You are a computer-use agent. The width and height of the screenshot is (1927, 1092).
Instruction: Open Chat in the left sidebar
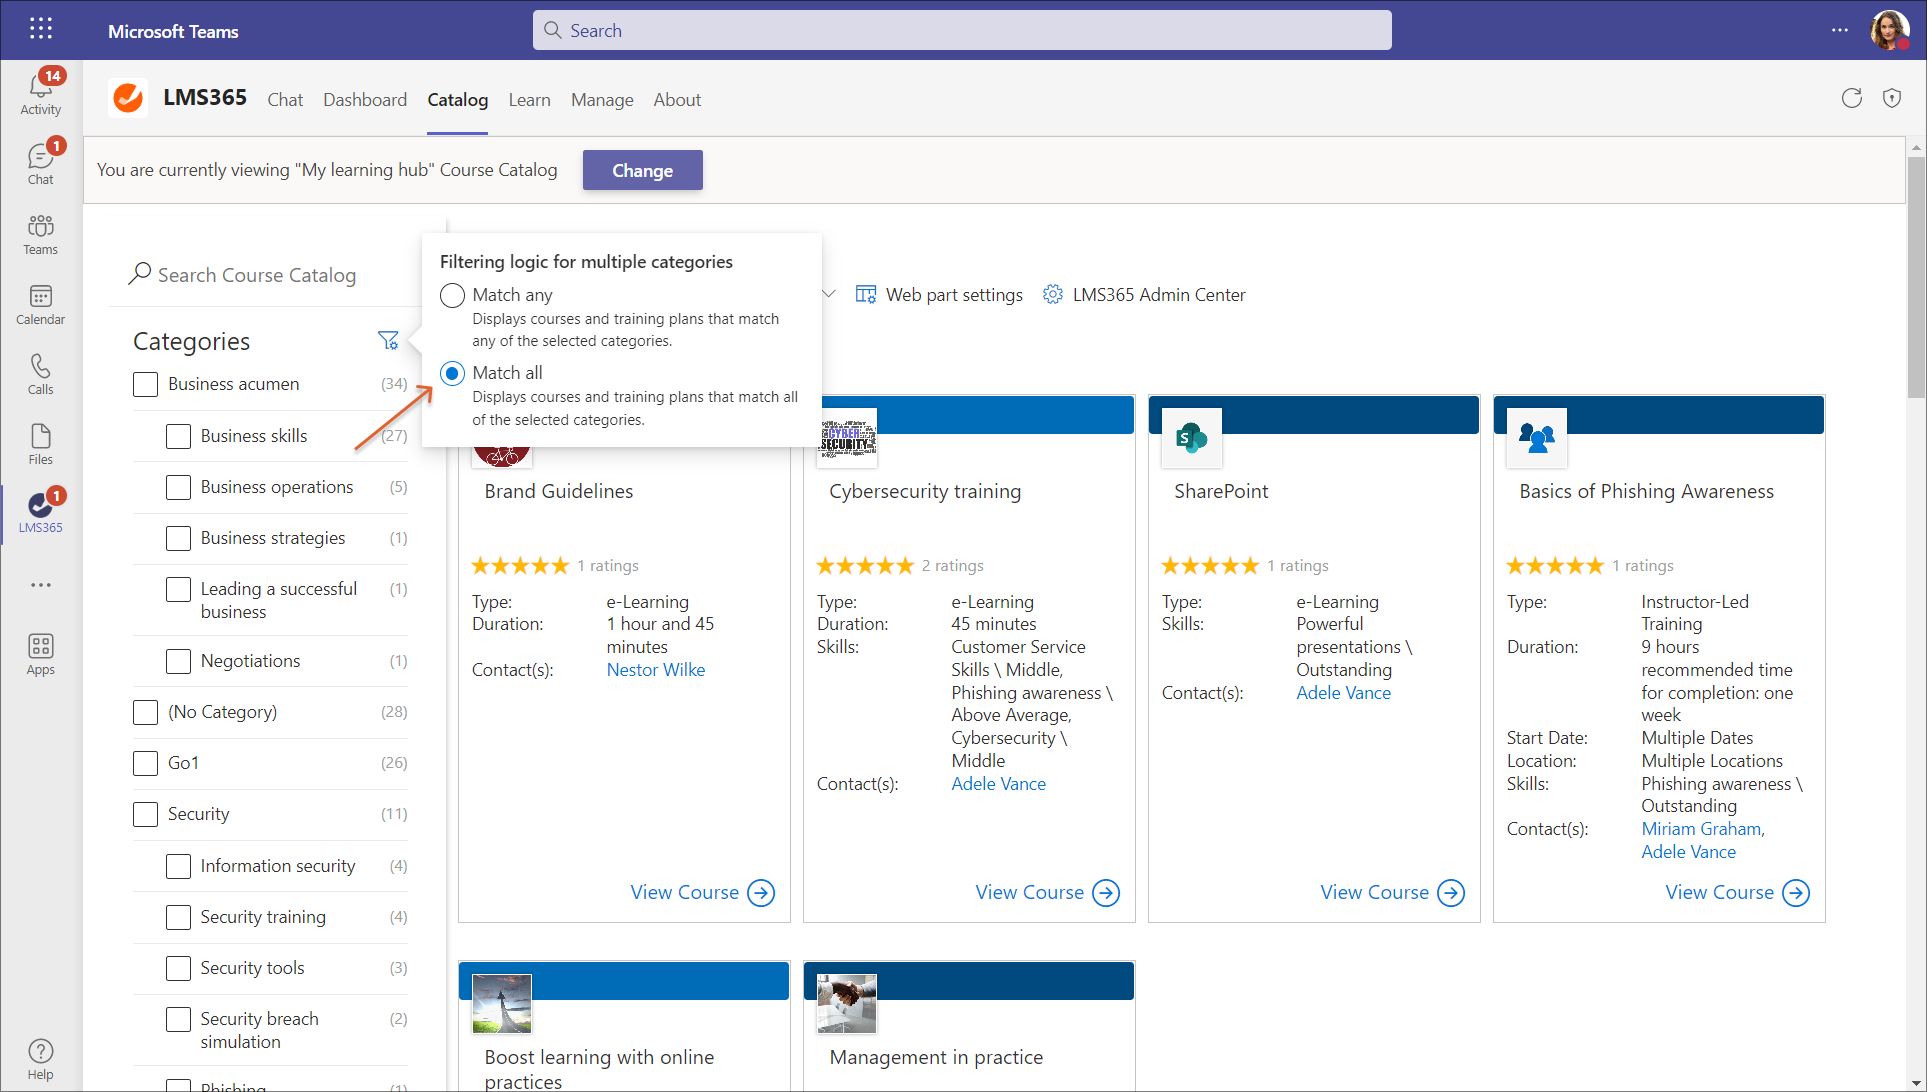click(41, 163)
